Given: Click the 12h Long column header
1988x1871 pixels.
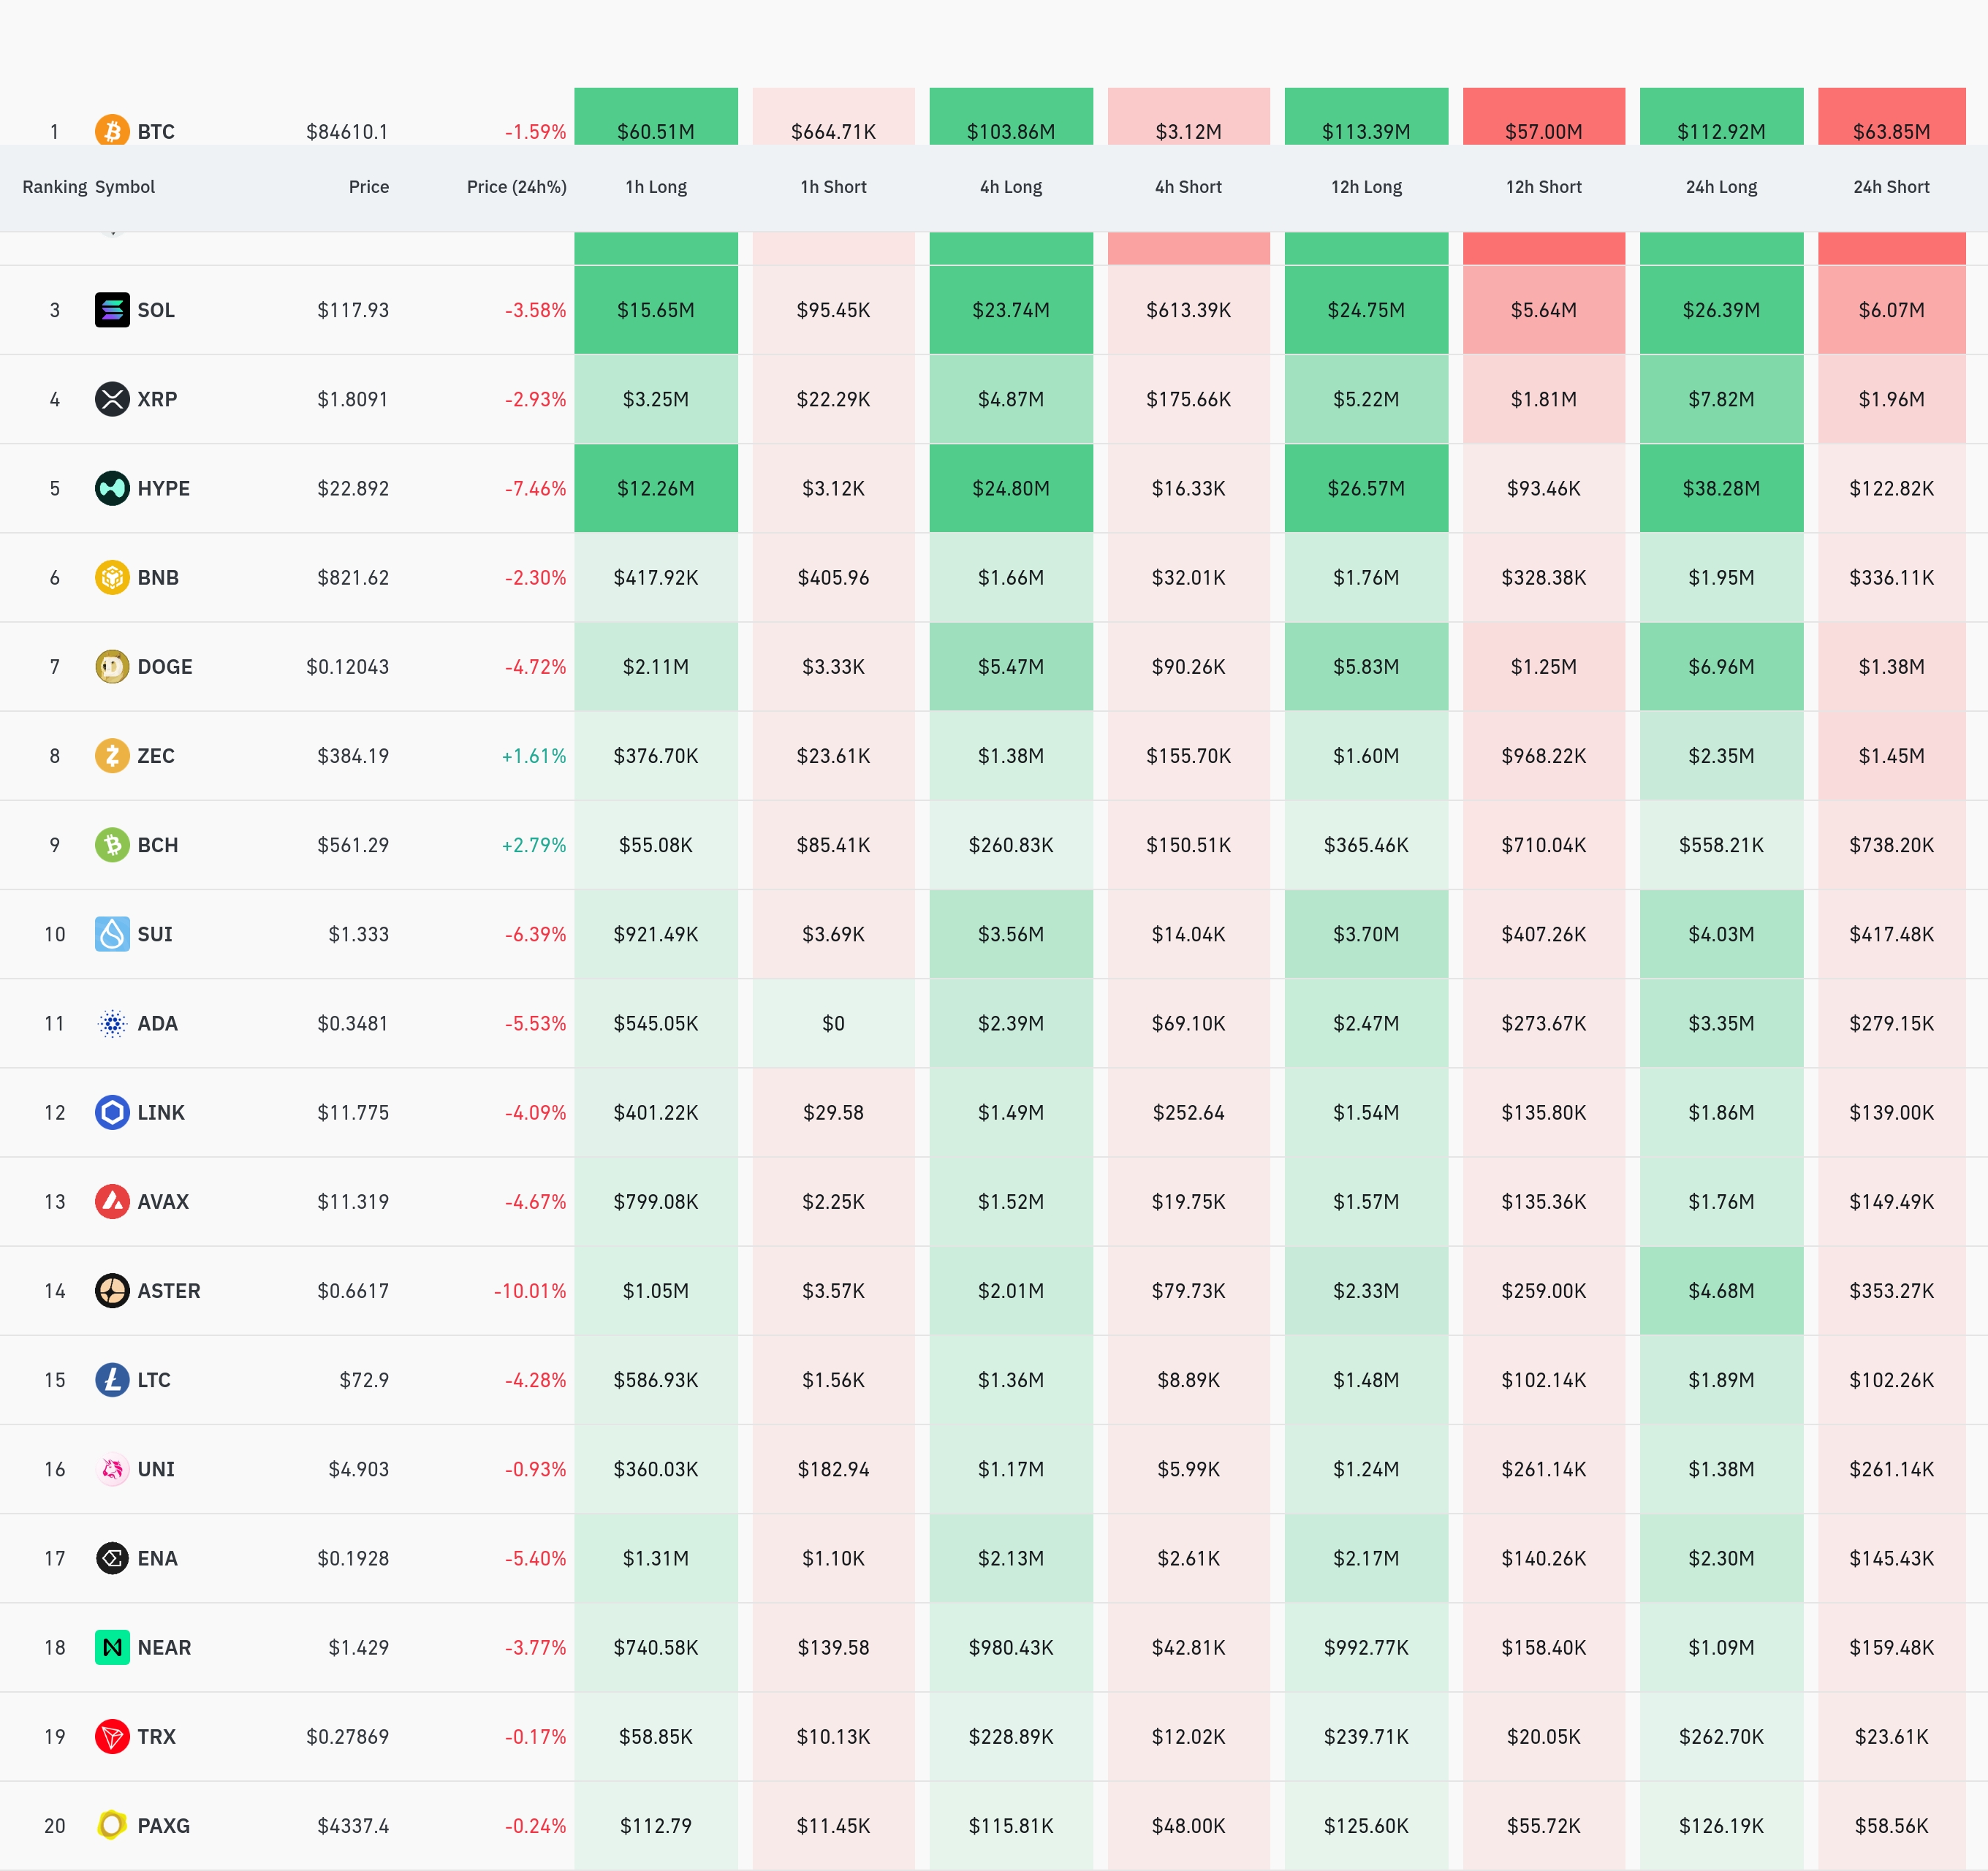Looking at the screenshot, I should coord(1366,187).
